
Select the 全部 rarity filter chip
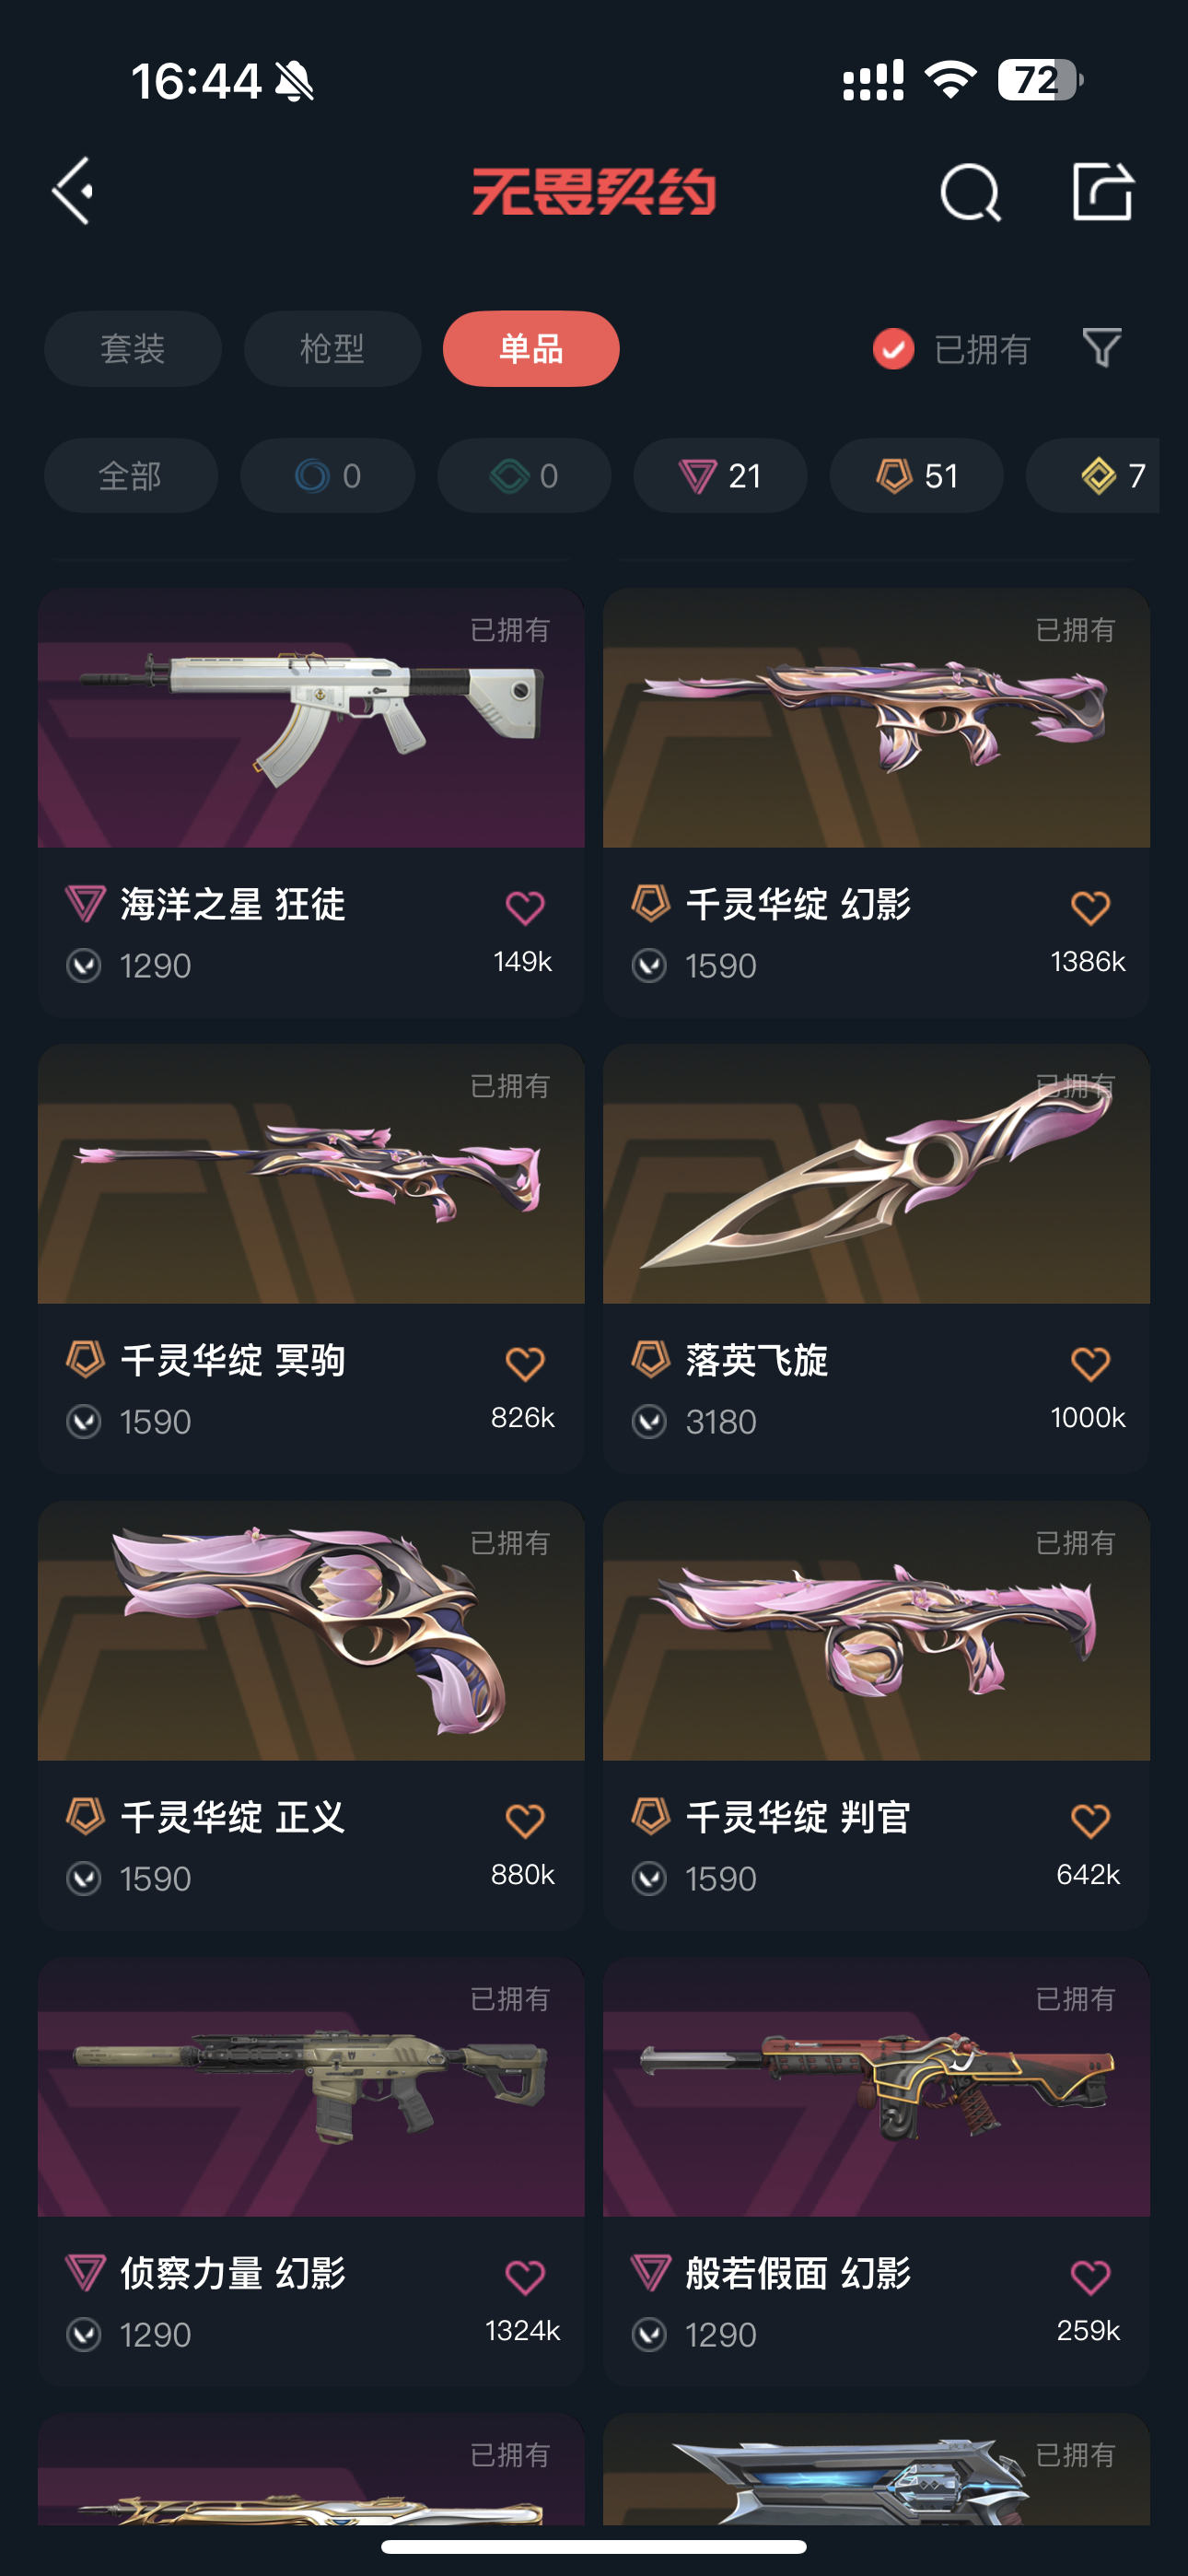pyautogui.click(x=130, y=476)
